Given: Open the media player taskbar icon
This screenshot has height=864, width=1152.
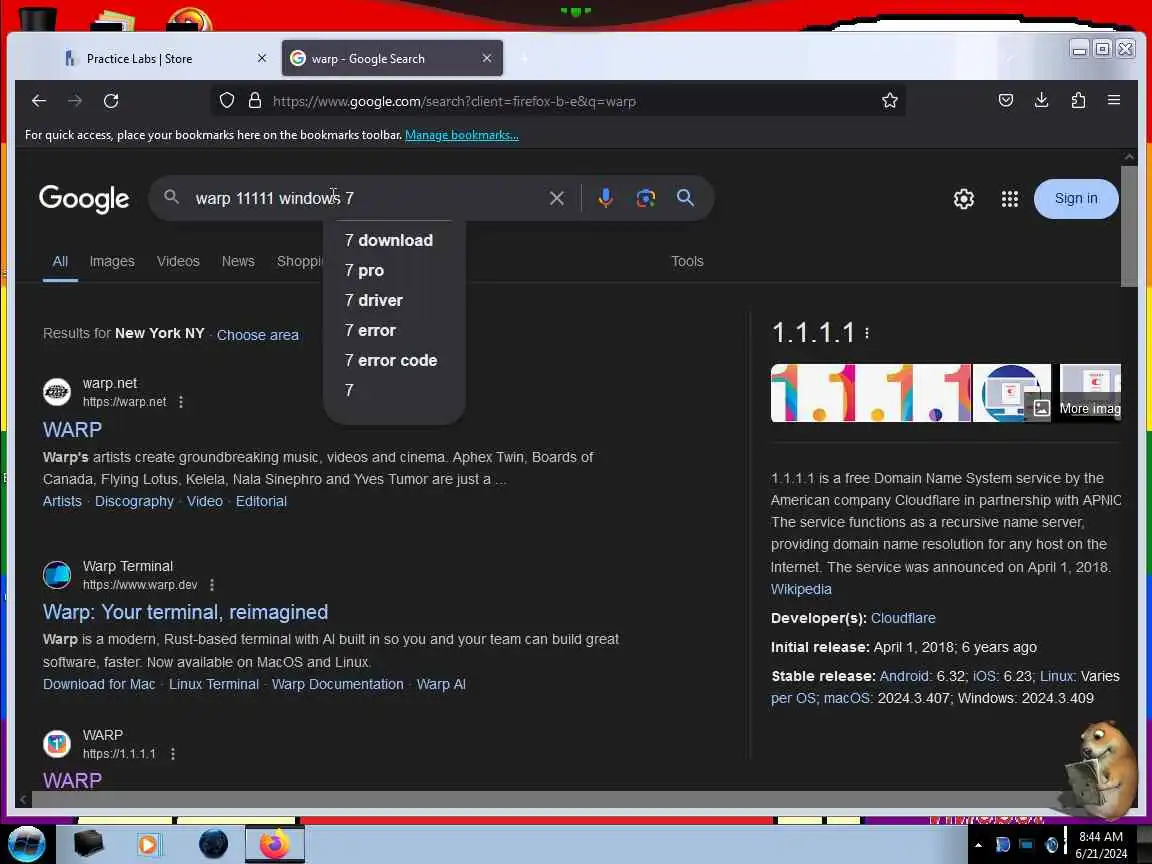Looking at the screenshot, I should point(148,844).
